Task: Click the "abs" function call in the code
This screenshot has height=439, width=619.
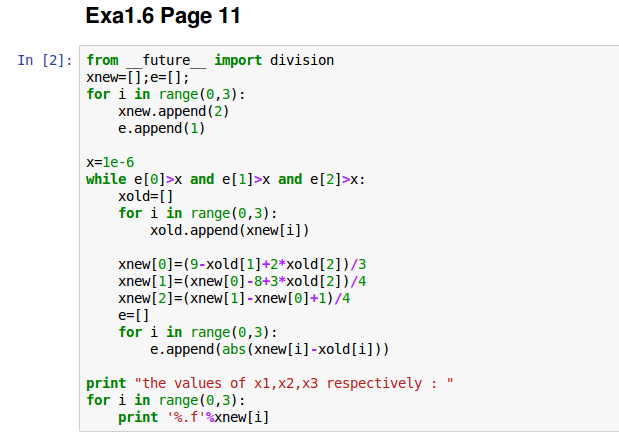Action: tap(213, 349)
